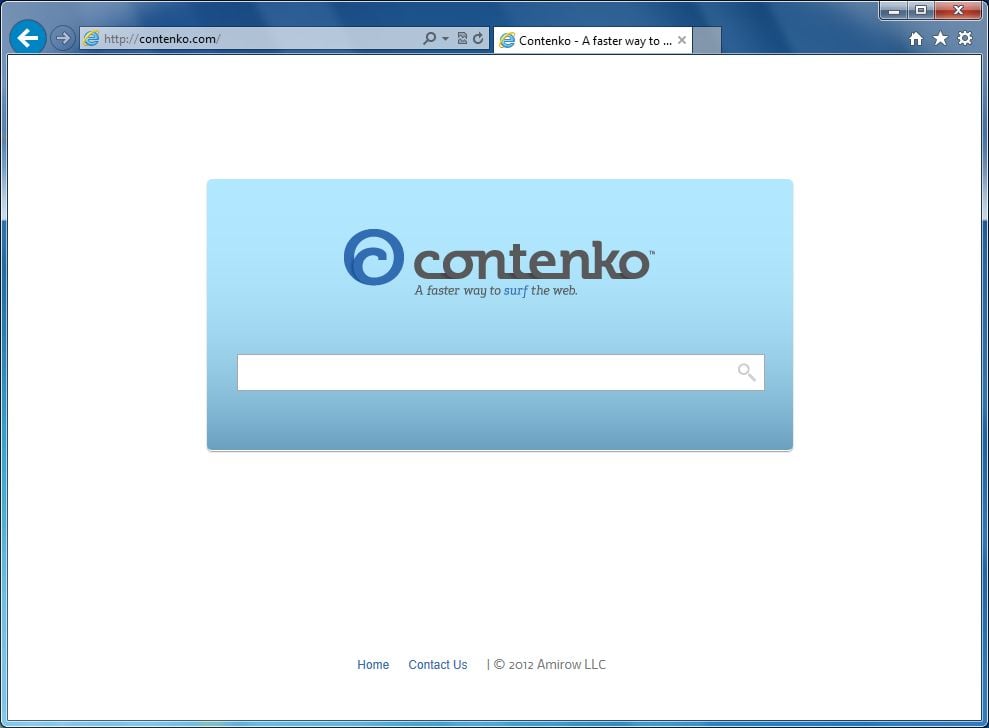Image resolution: width=989 pixels, height=728 pixels.
Task: Open the Contact Us footer link
Action: click(438, 664)
